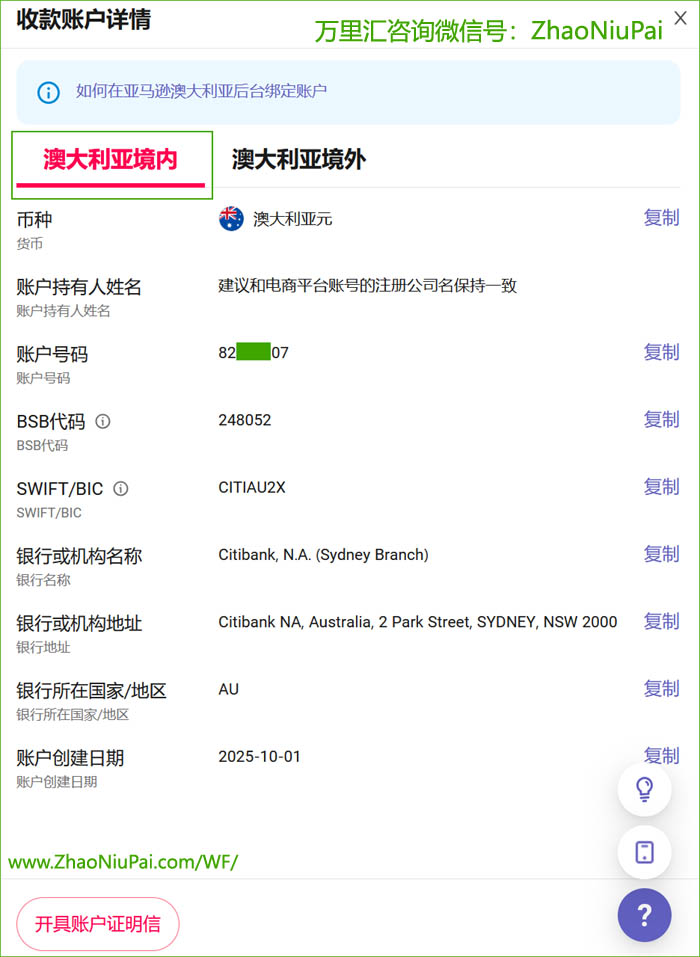700x957 pixels.
Task: Click the BSB代码 info icon
Action: coord(102,421)
